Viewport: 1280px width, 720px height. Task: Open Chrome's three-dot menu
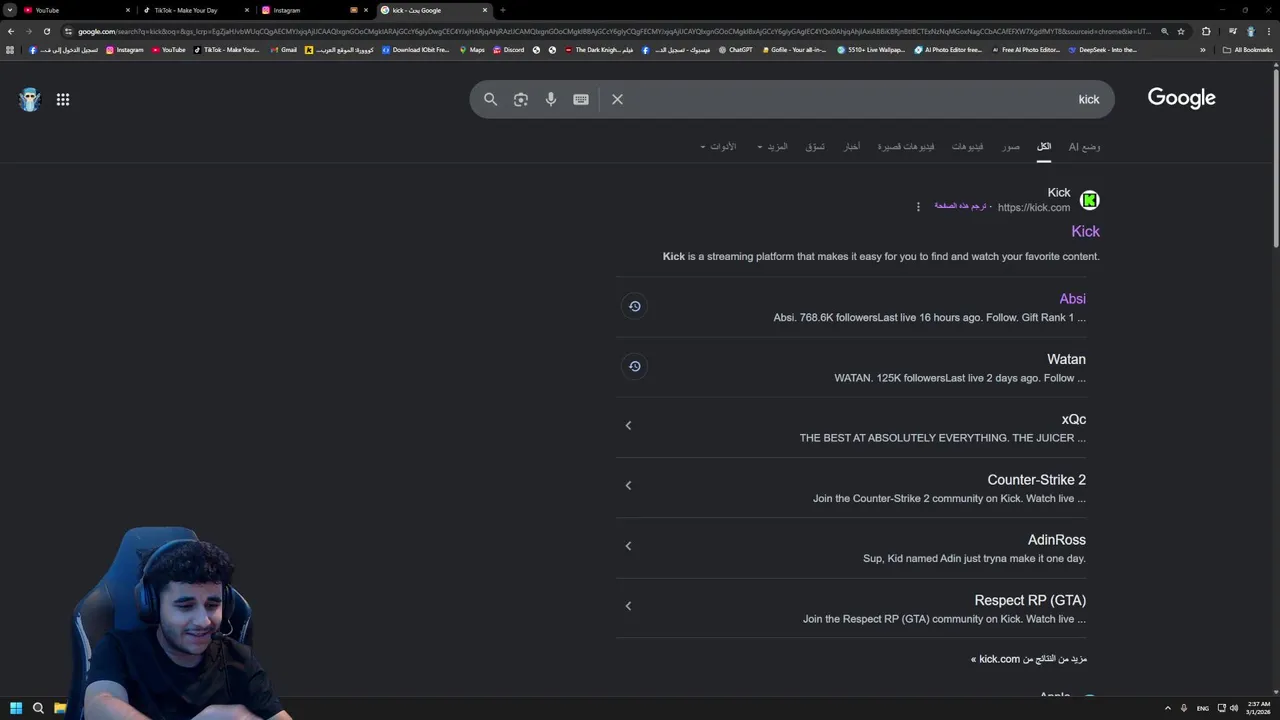[x=1267, y=31]
